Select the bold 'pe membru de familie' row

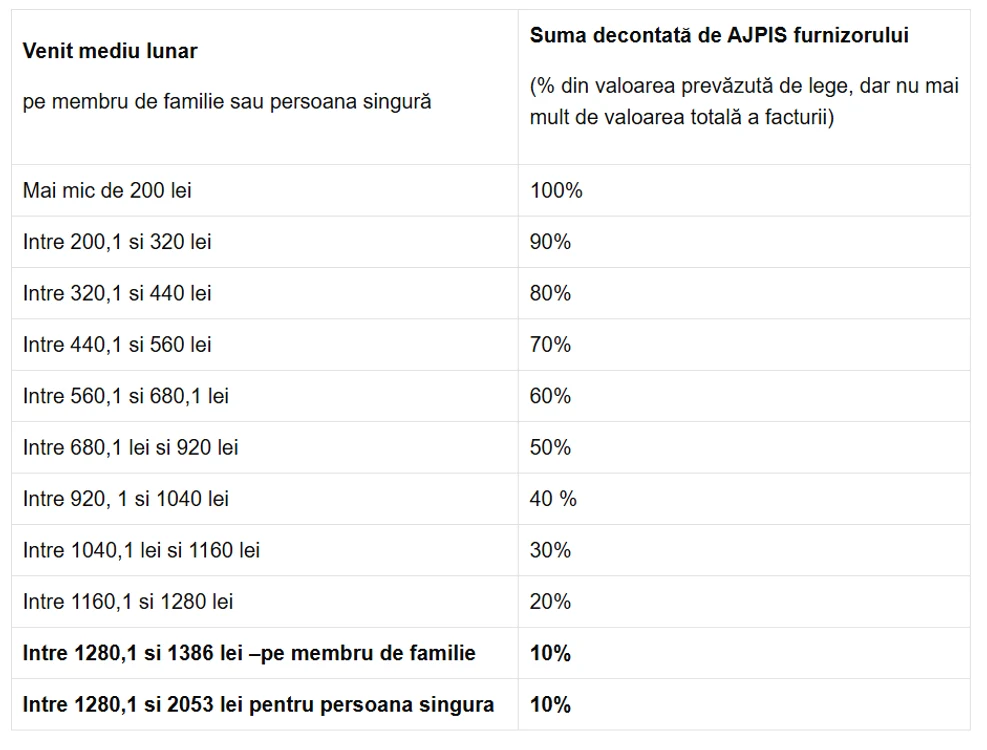coord(491,653)
